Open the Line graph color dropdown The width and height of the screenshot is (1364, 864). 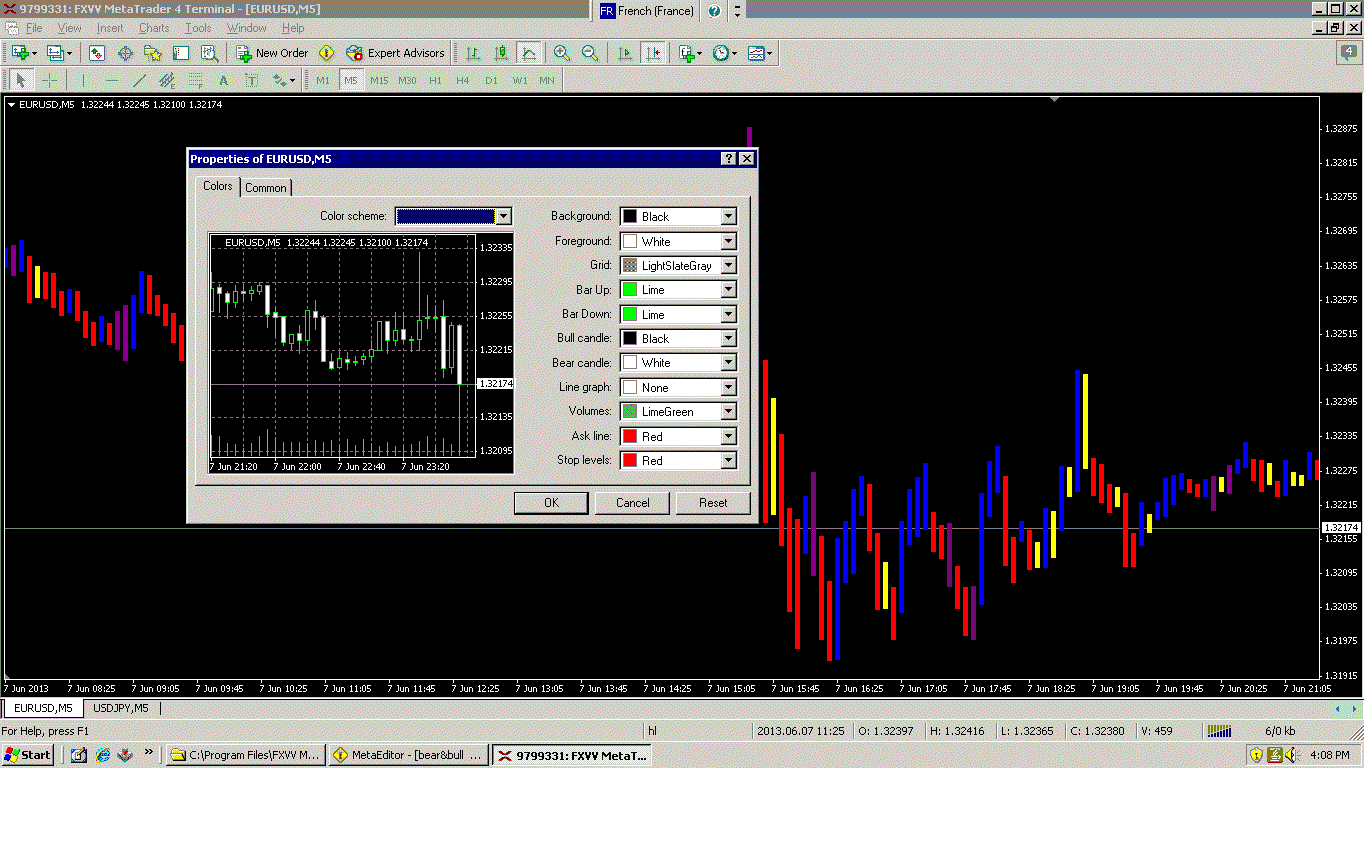pyautogui.click(x=728, y=387)
